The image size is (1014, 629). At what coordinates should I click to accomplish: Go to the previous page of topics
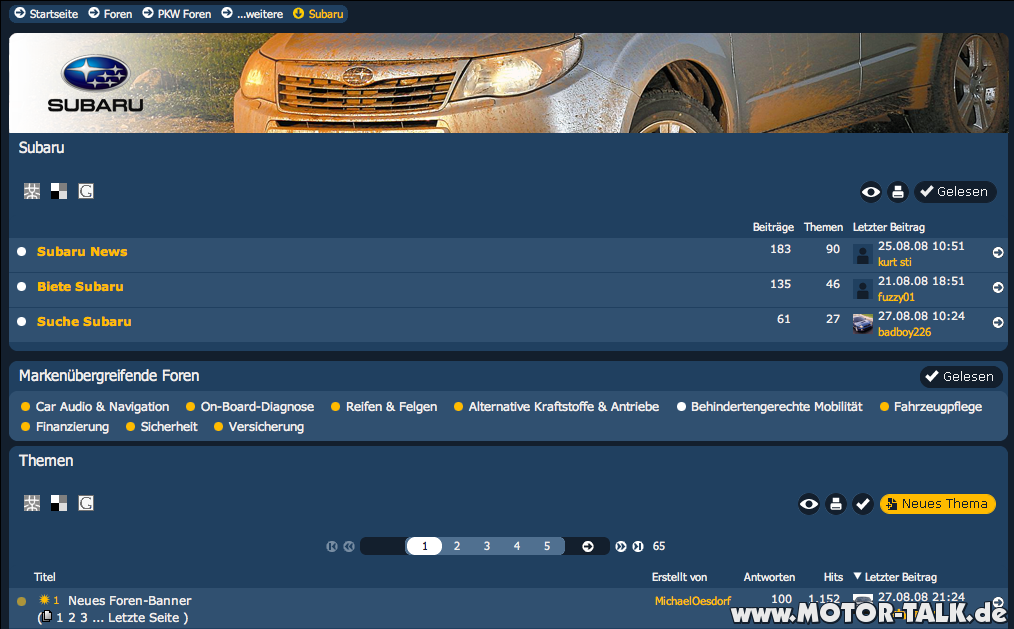point(349,547)
